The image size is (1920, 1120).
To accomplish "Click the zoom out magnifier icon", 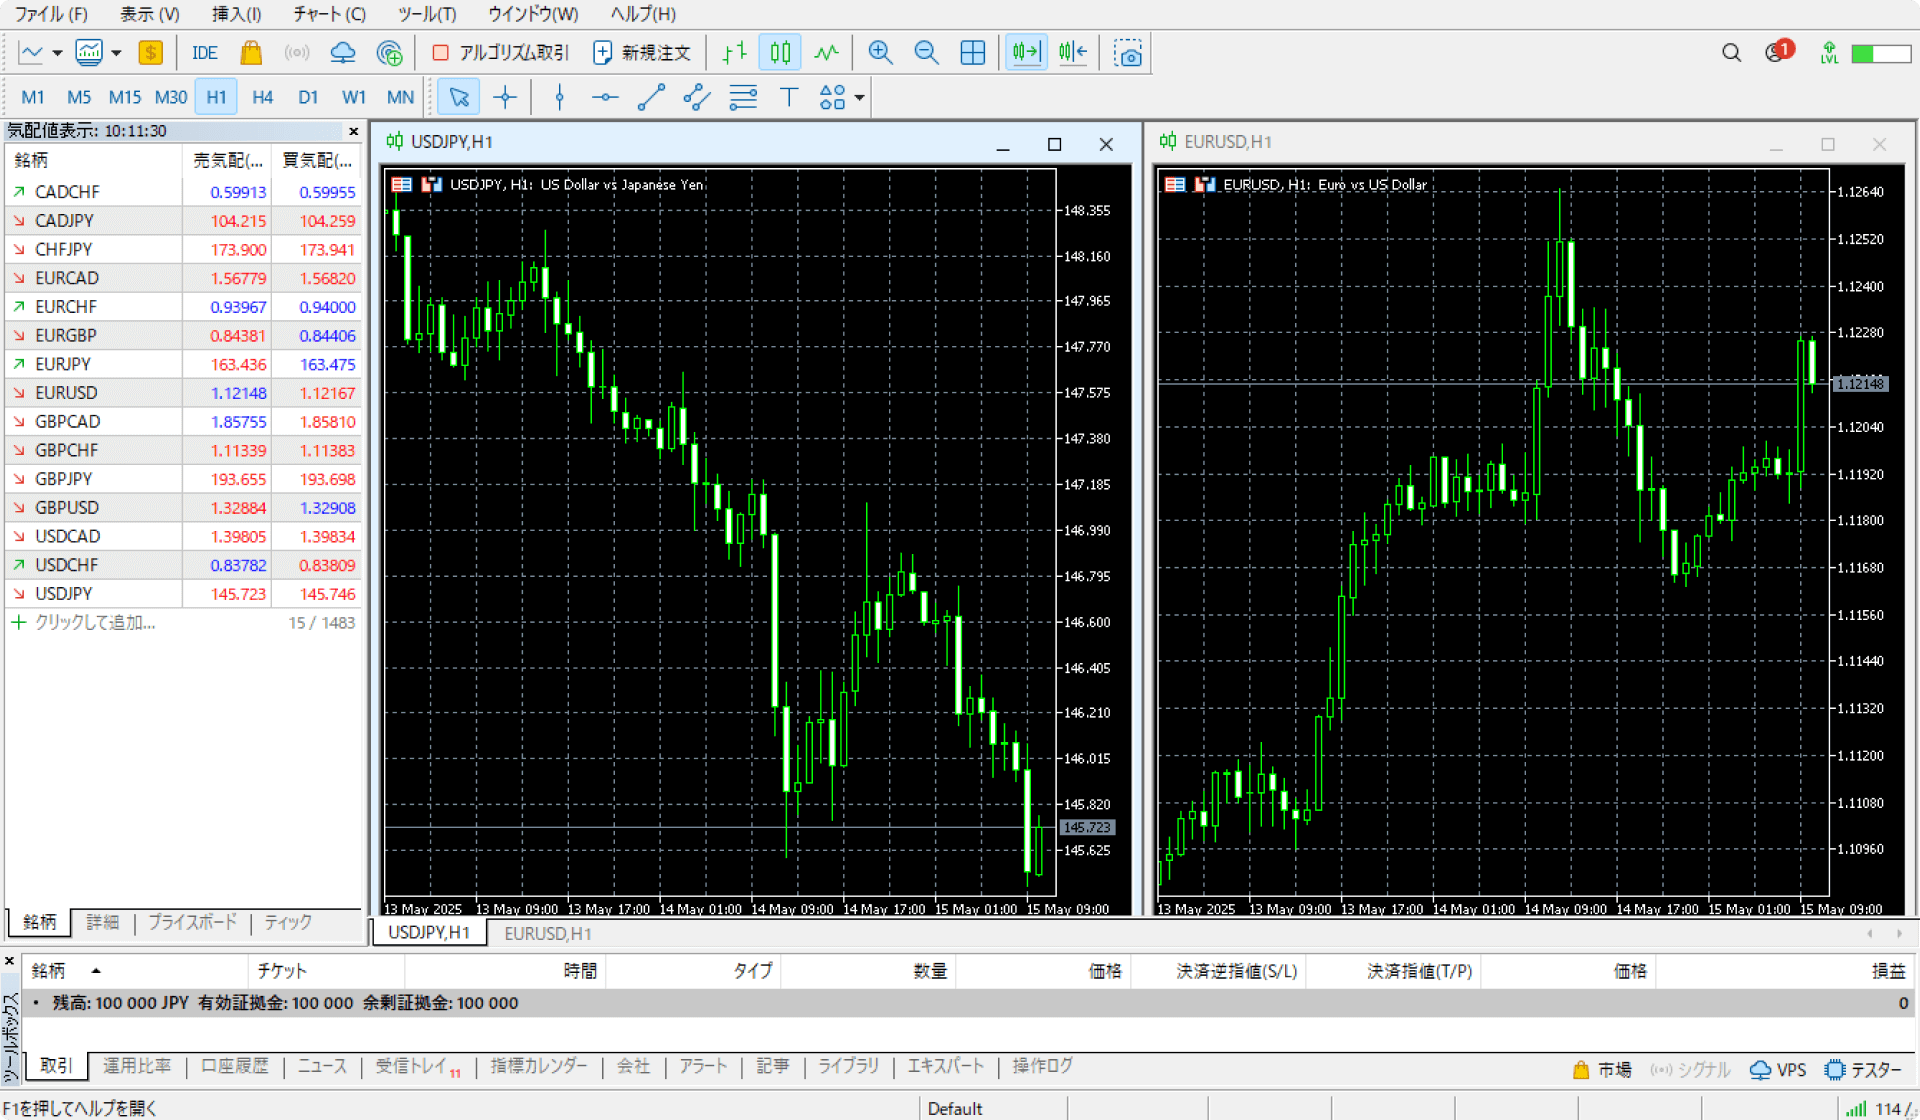I will (926, 53).
